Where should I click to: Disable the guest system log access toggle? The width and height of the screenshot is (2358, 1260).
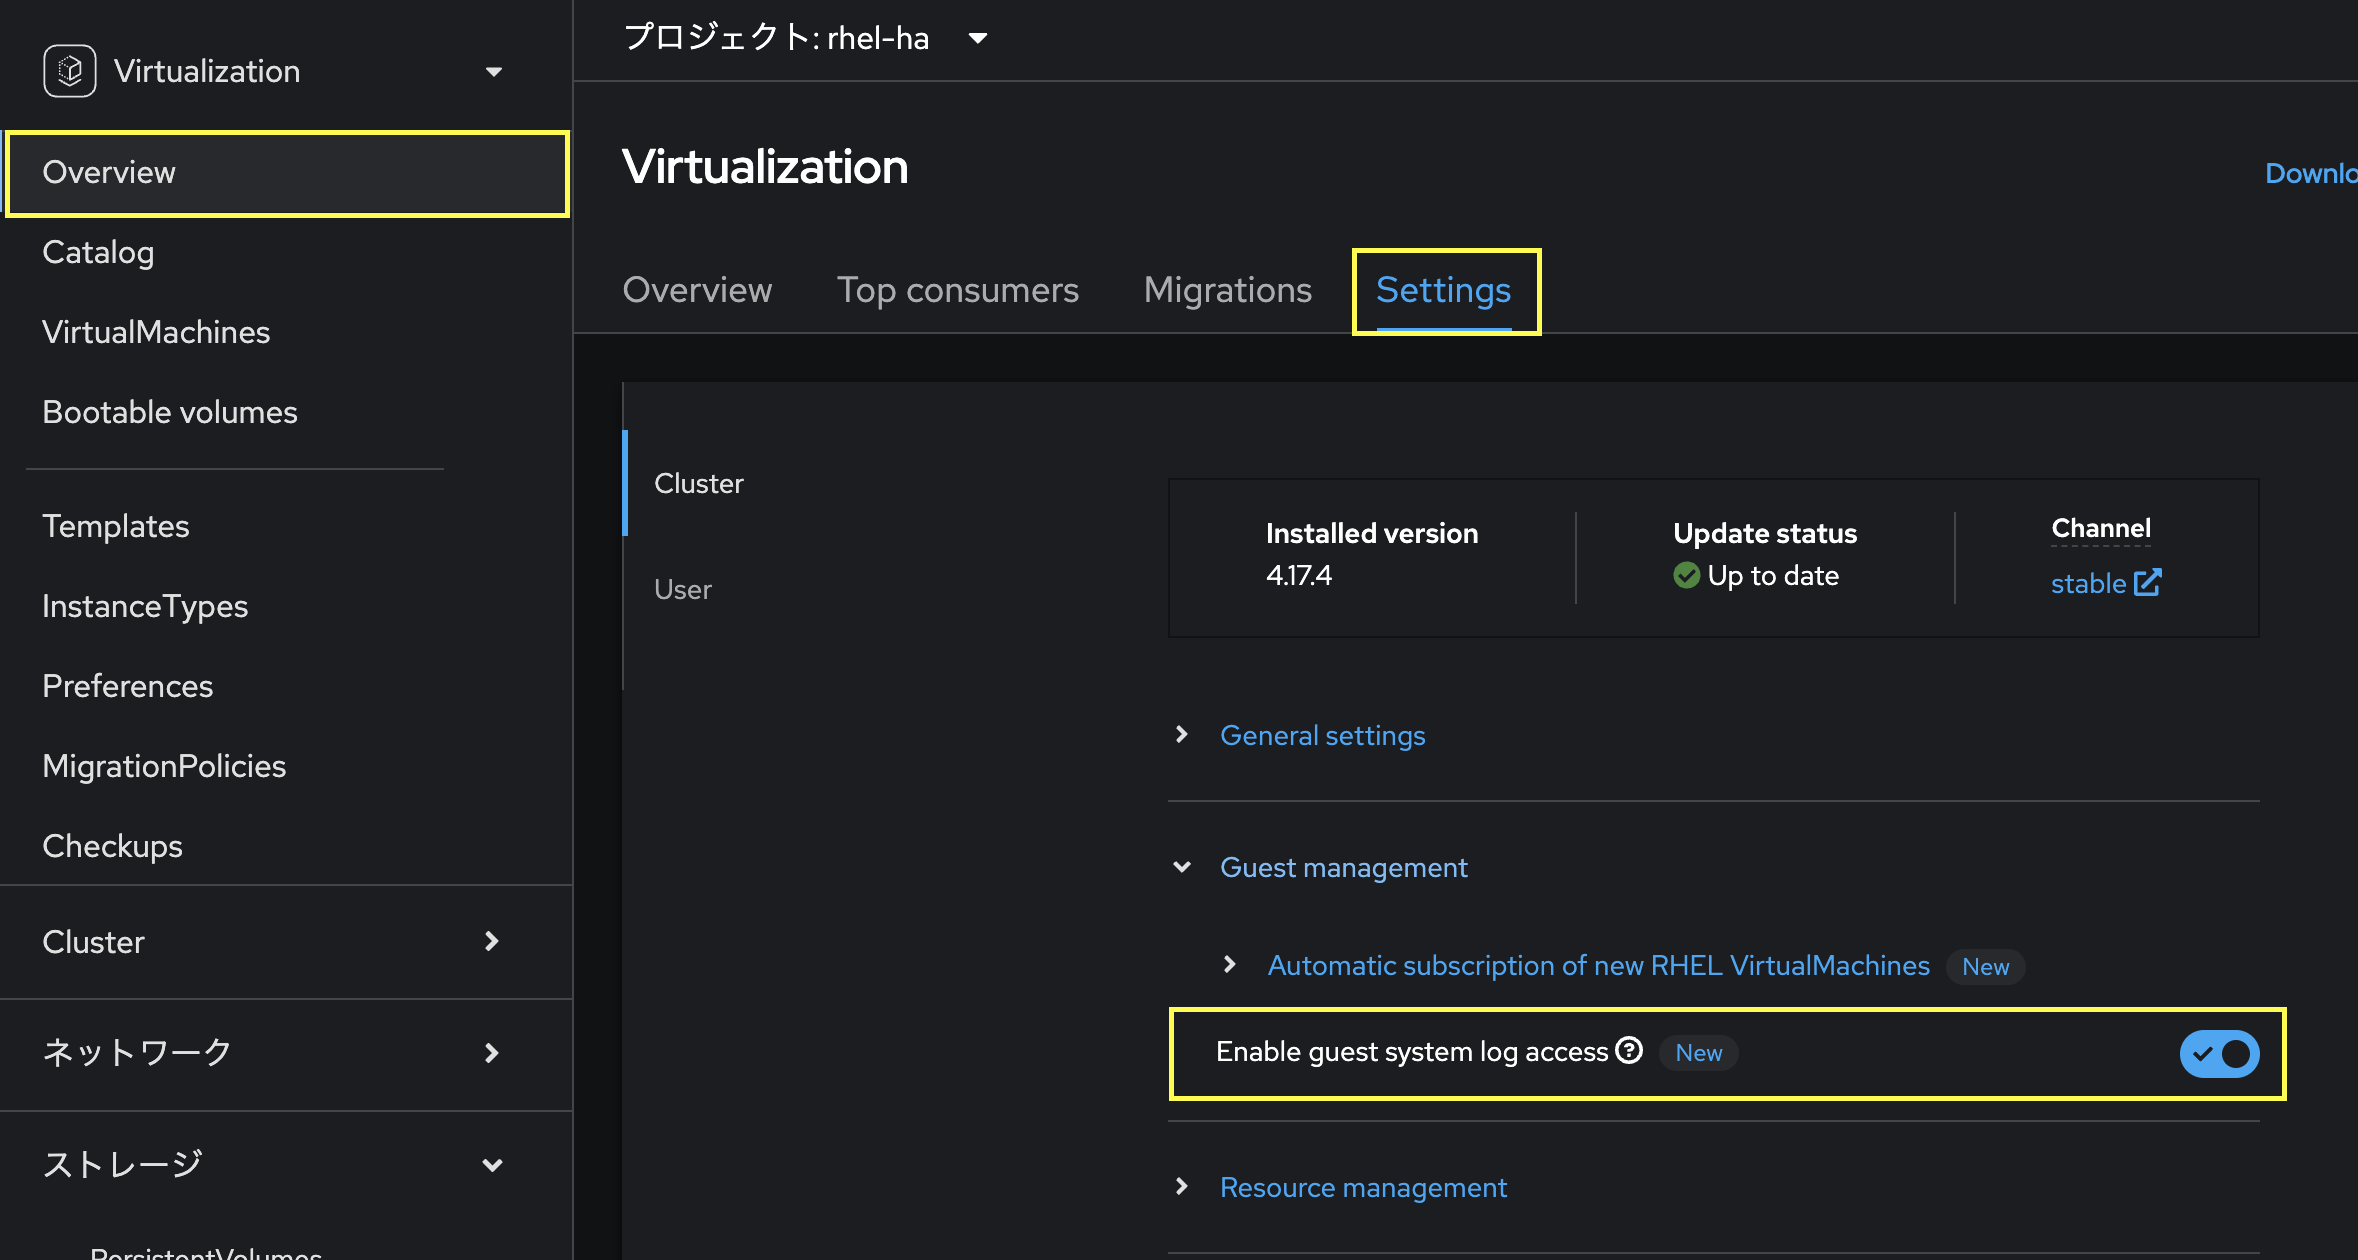2219,1053
